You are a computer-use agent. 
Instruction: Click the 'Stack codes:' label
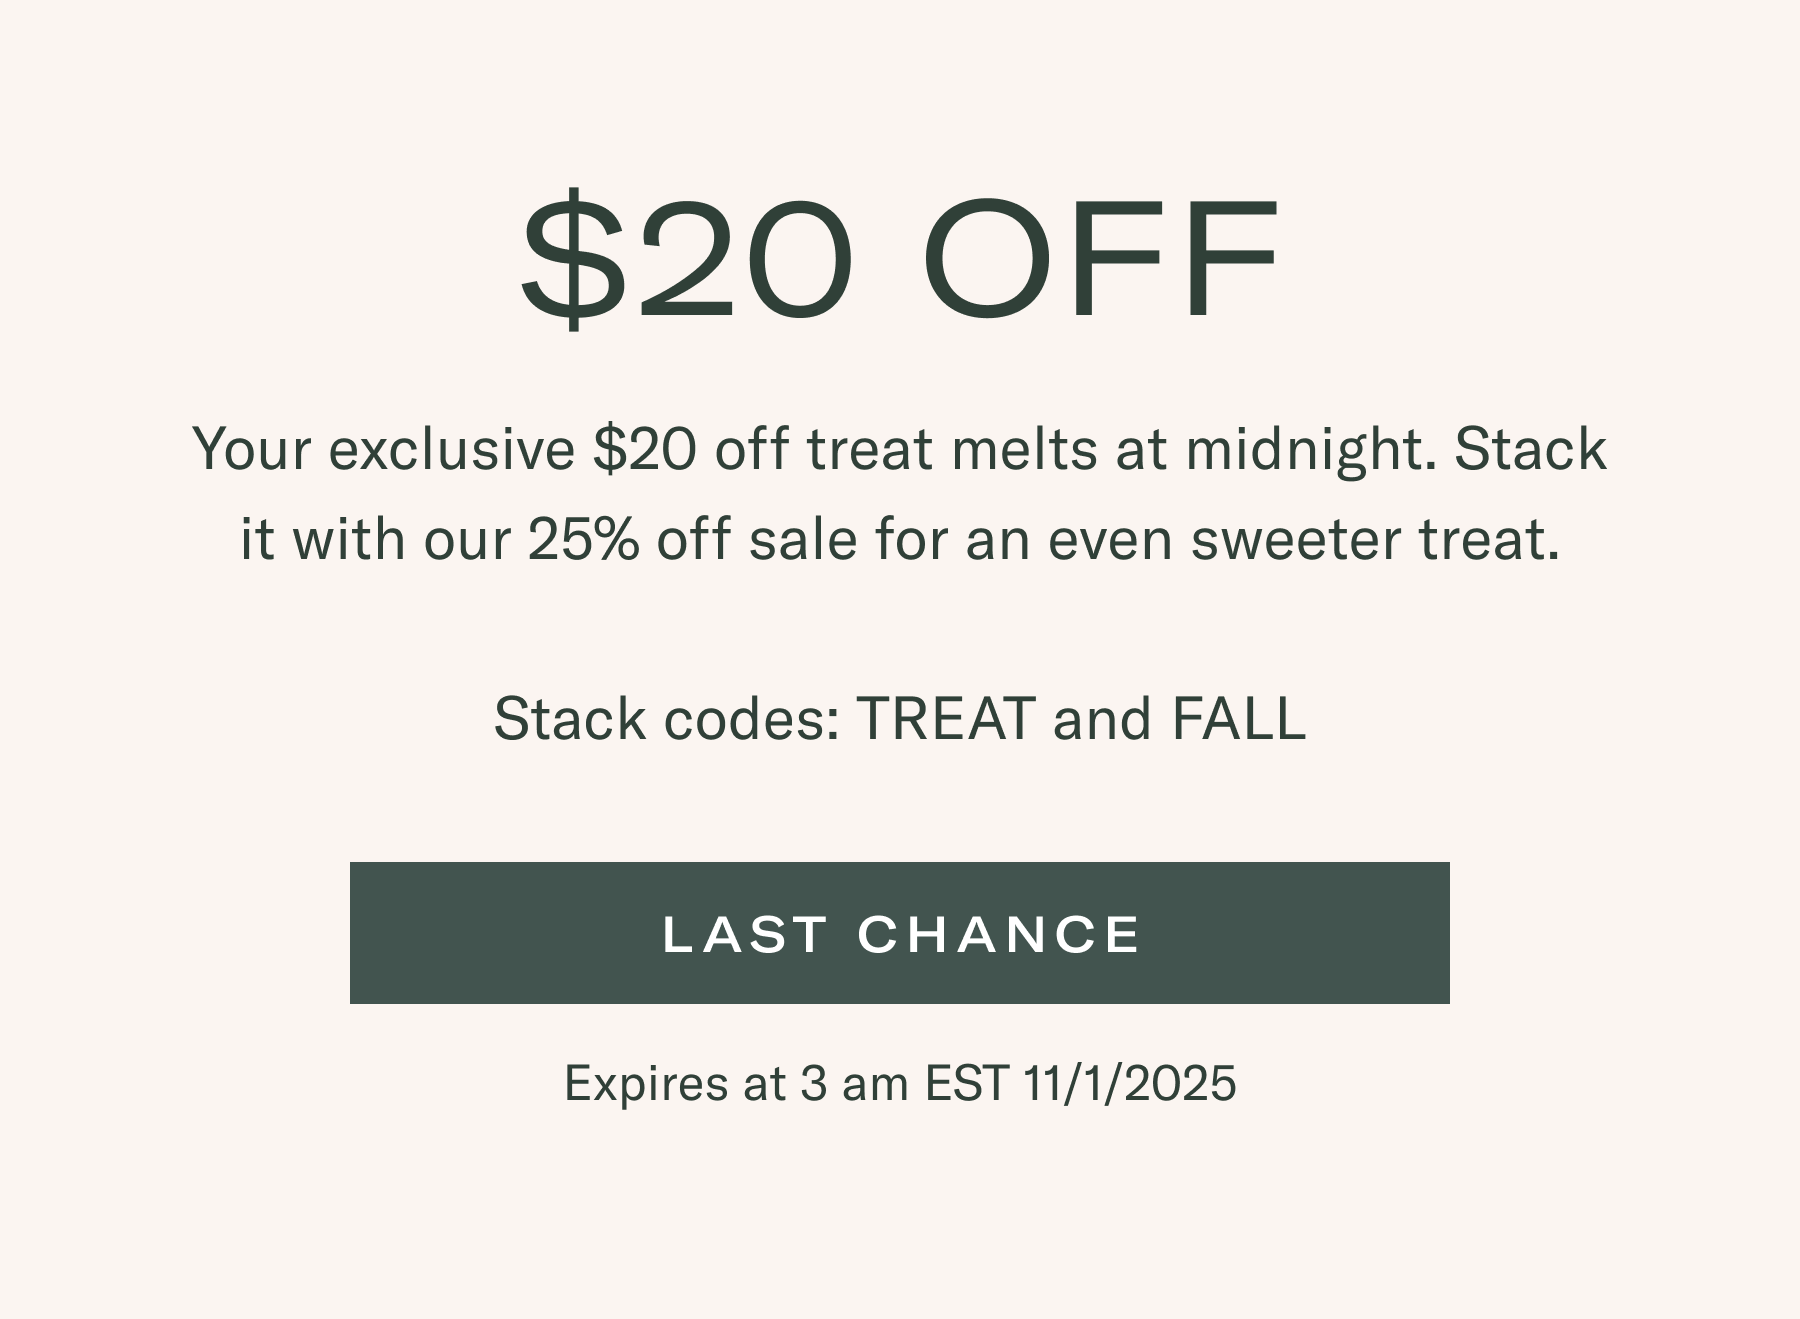click(667, 719)
